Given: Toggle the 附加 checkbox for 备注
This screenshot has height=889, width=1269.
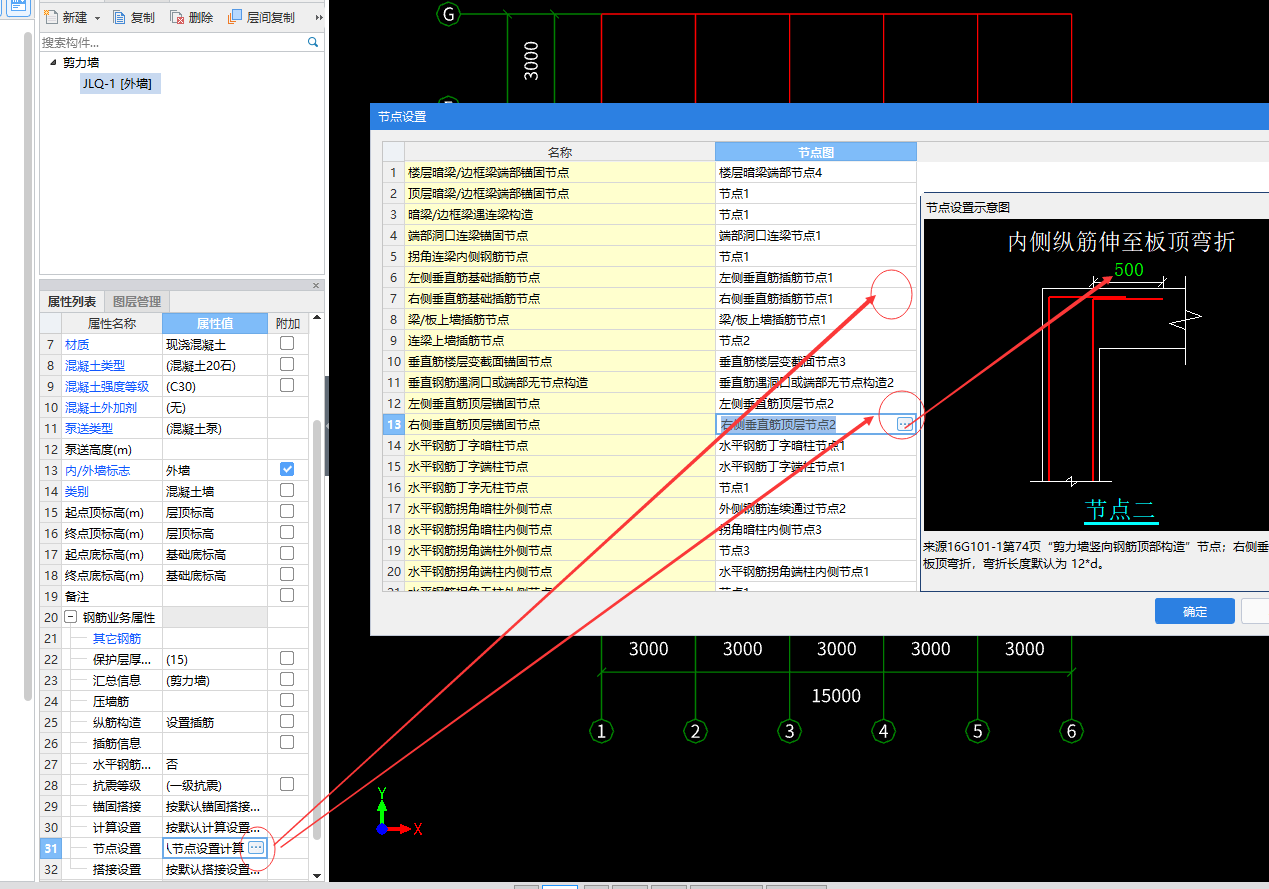Looking at the screenshot, I should click(287, 595).
